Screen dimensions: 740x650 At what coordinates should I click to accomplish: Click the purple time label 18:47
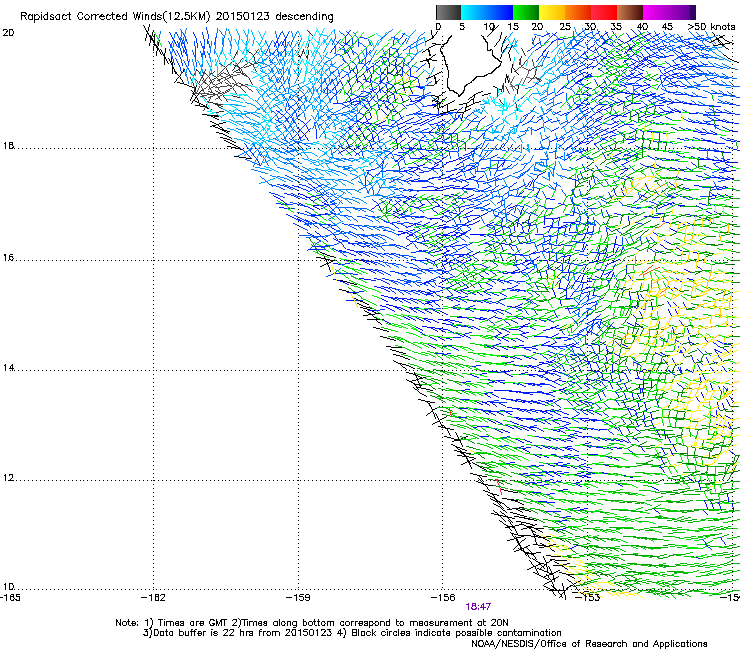click(x=478, y=607)
